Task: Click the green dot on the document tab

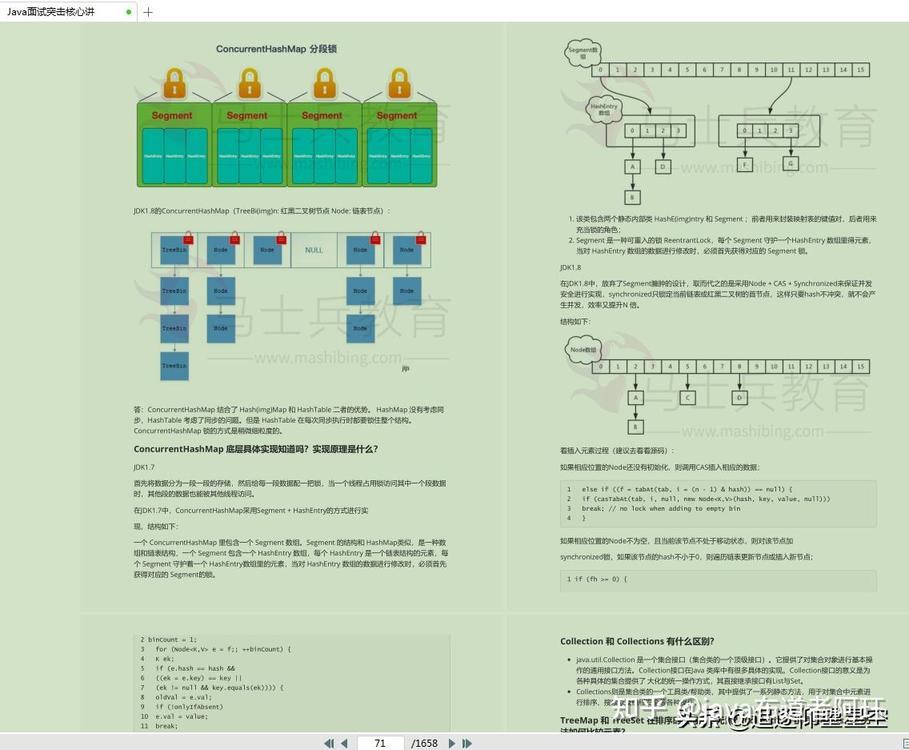Action: pos(129,12)
